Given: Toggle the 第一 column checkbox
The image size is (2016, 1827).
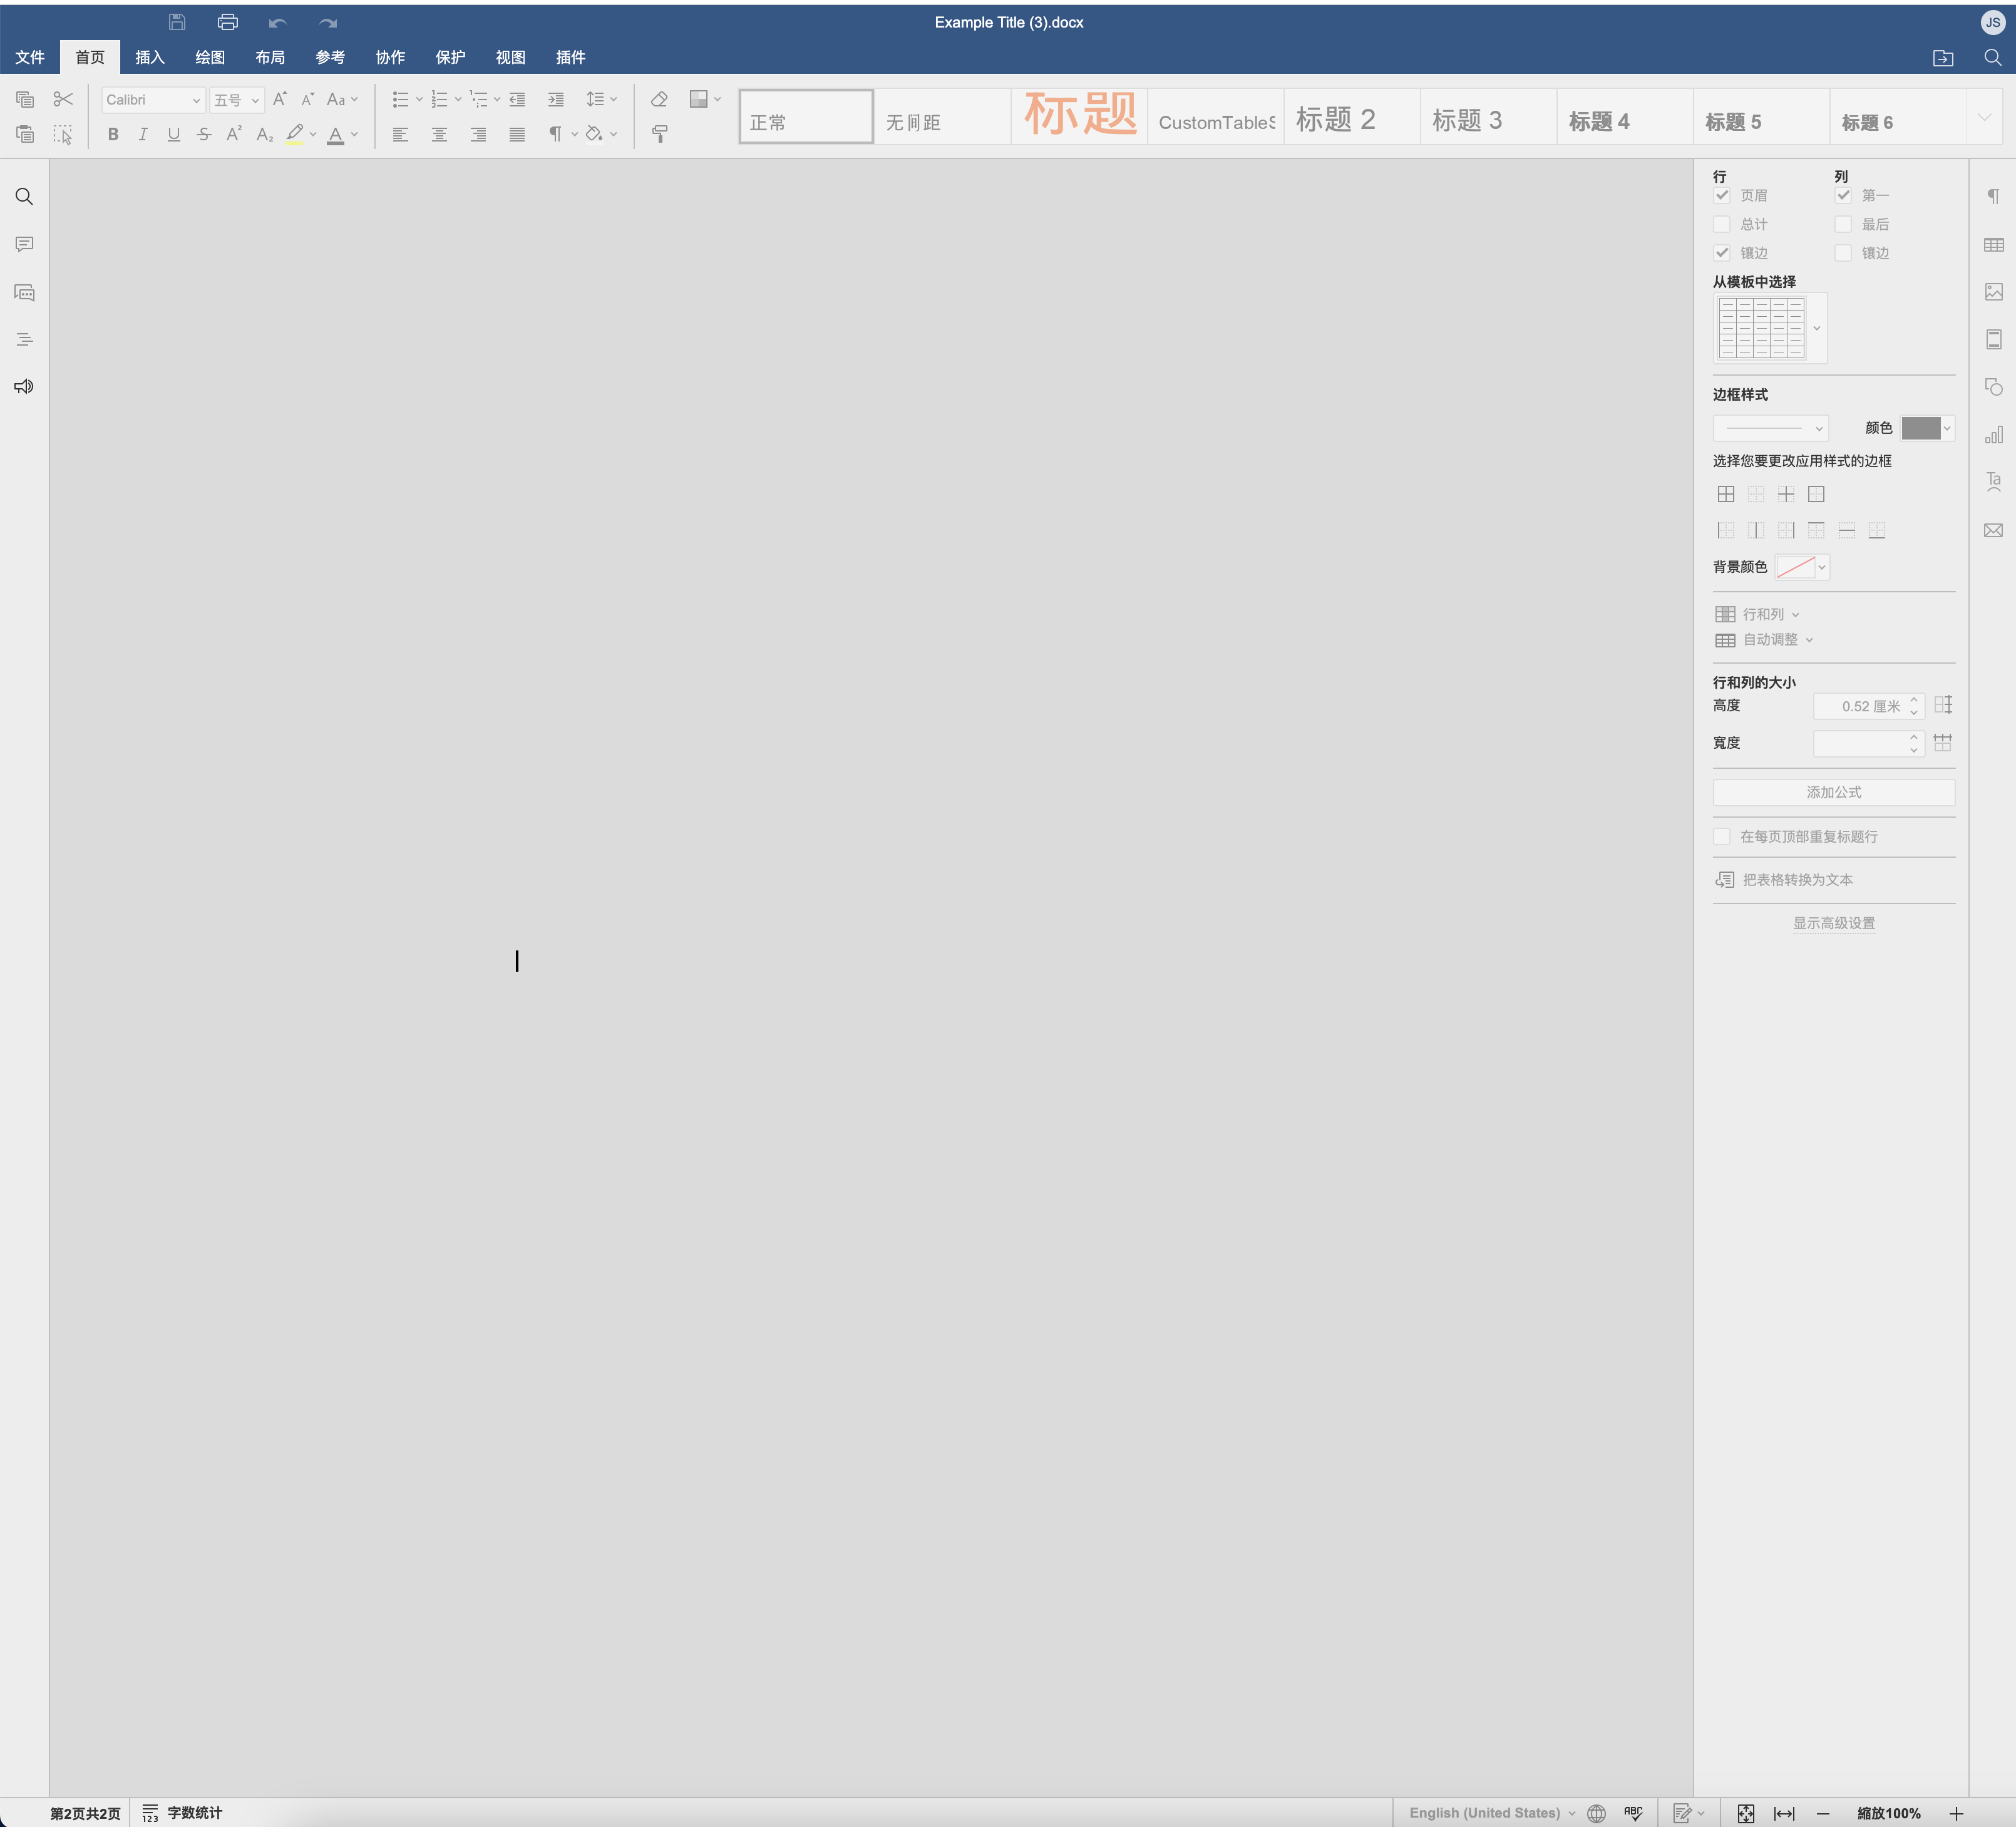Looking at the screenshot, I should point(1843,195).
